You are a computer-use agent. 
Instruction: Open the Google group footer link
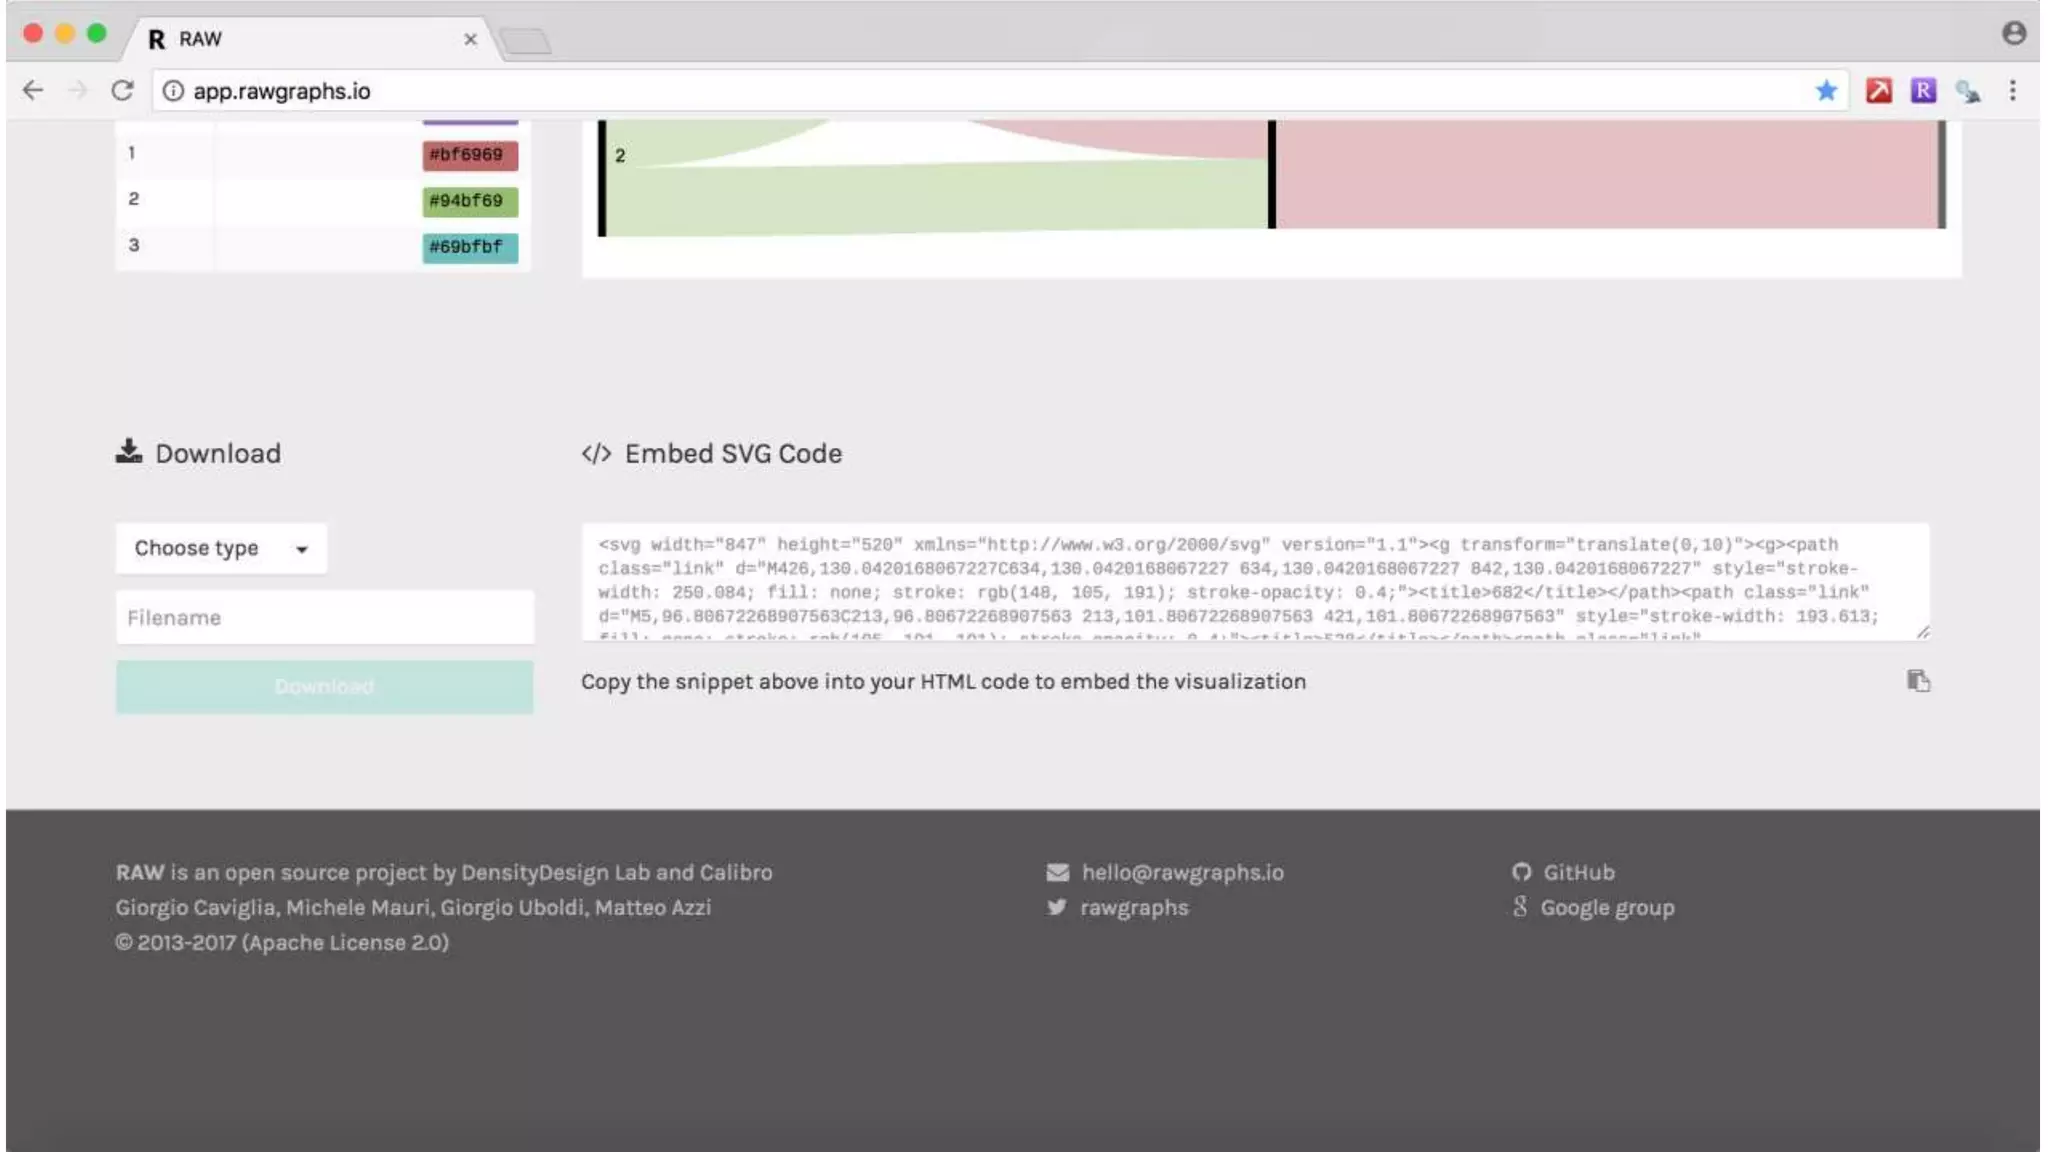pos(1606,908)
